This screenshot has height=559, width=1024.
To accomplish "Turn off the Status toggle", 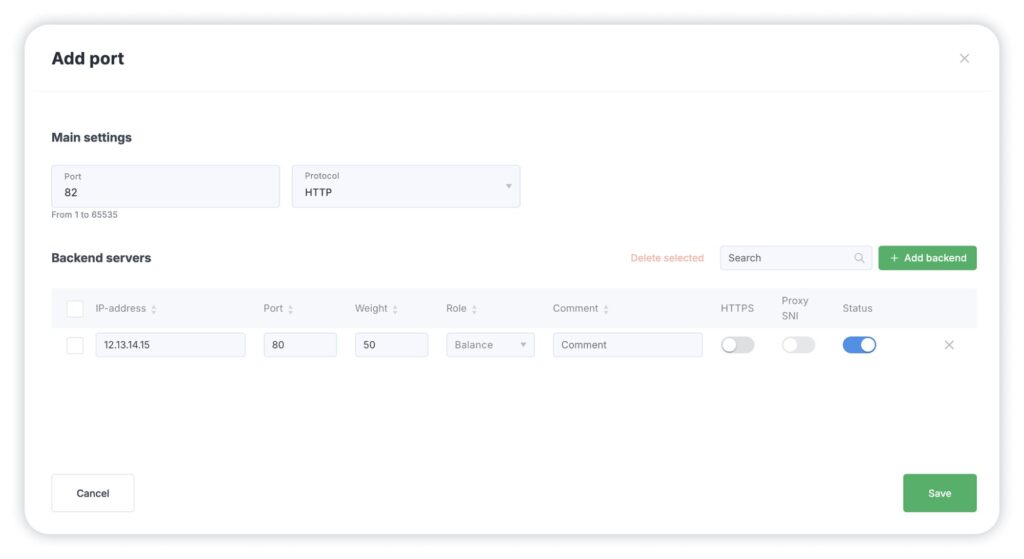I will click(859, 345).
